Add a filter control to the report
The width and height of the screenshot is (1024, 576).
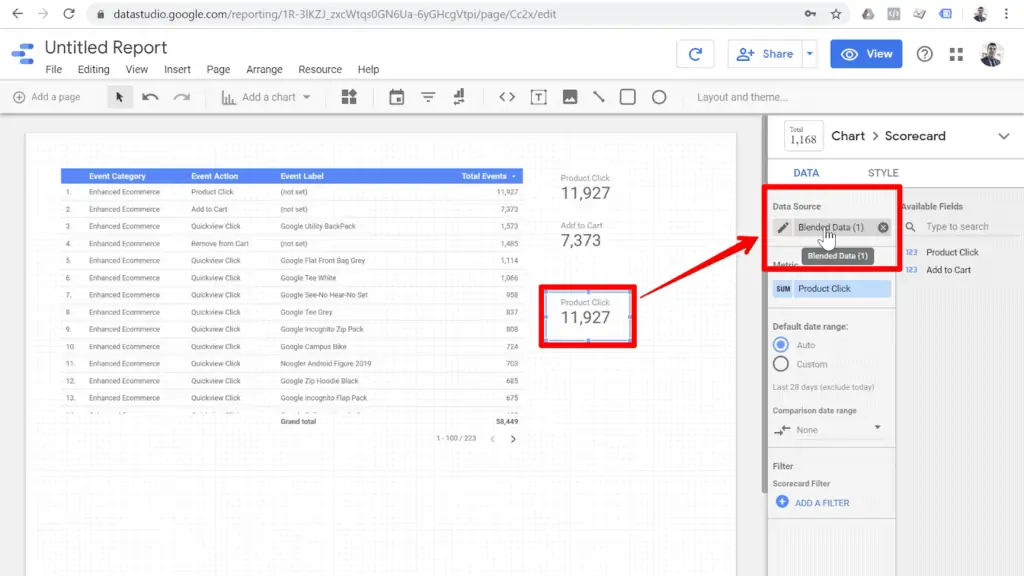click(428, 97)
